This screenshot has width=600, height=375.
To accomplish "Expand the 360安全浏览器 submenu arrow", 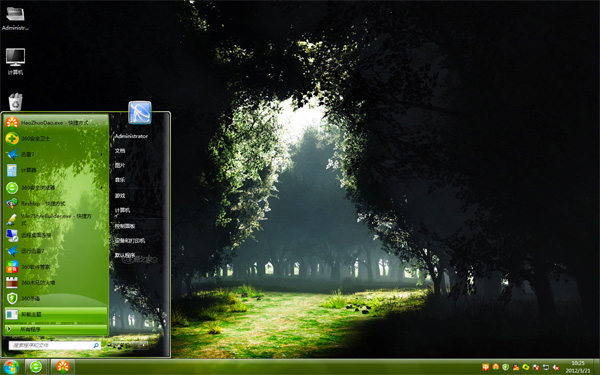I will (x=102, y=188).
